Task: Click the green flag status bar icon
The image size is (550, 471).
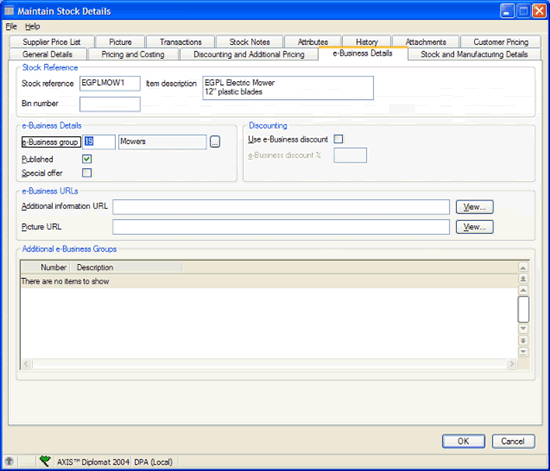Action: pyautogui.click(x=45, y=461)
